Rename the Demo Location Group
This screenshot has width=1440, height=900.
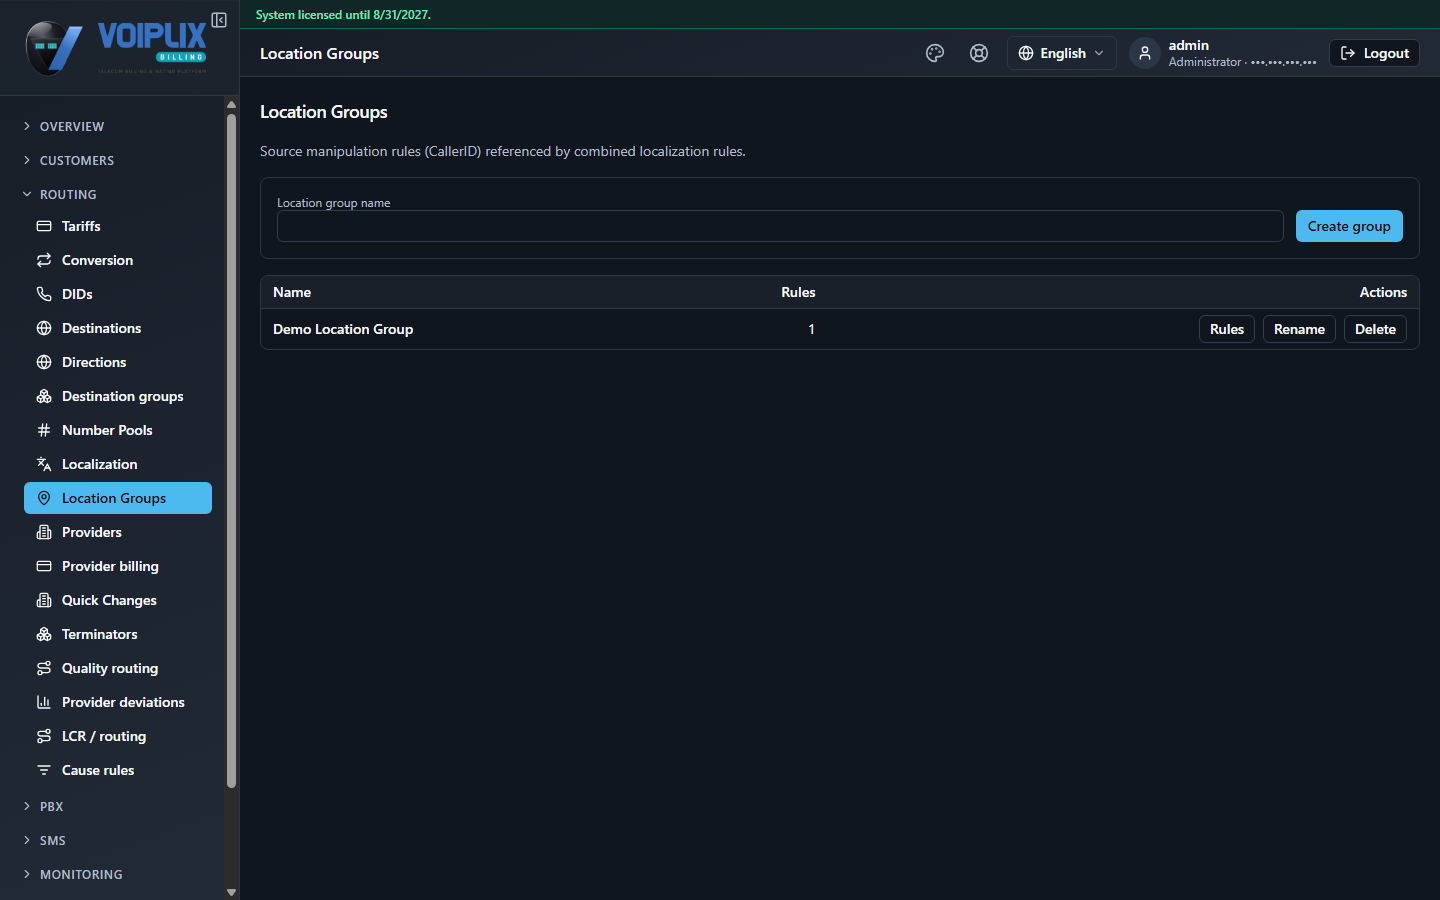click(1299, 329)
